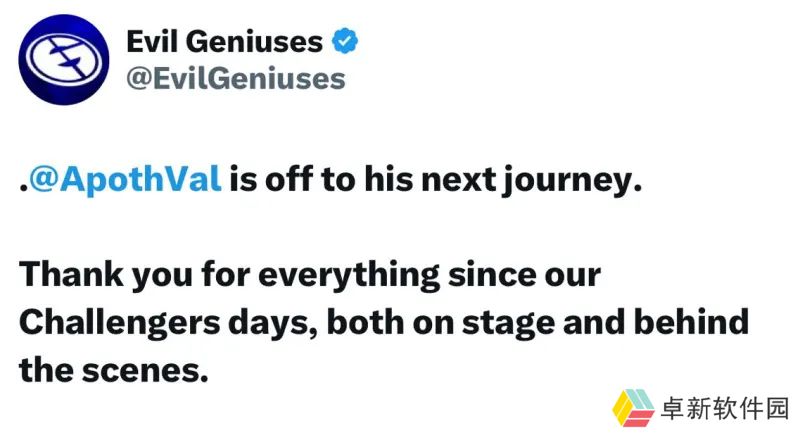Click the word 'Challengers' in tweet
Screen dimensions: 800x433
[x=120, y=323]
